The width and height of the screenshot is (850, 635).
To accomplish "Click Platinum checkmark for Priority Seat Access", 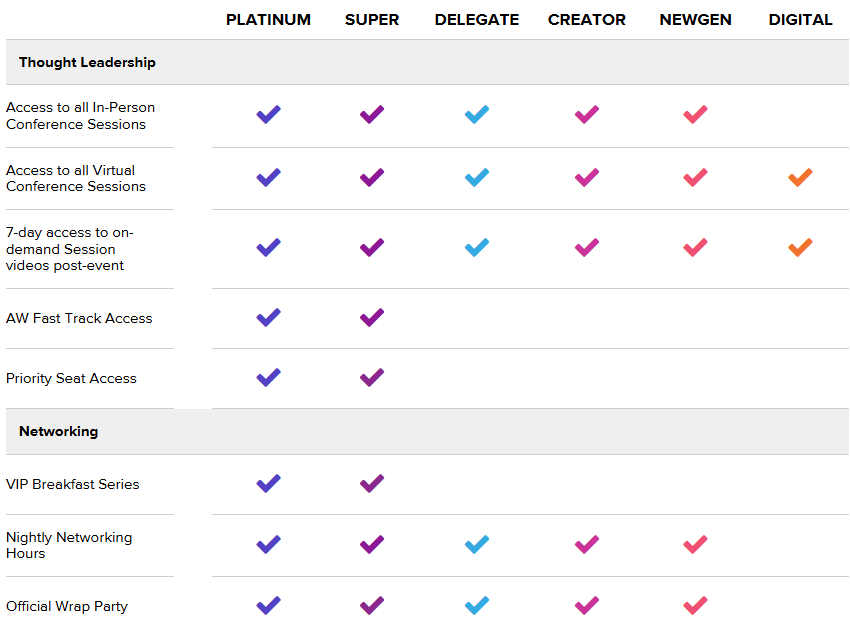I will tap(268, 377).
